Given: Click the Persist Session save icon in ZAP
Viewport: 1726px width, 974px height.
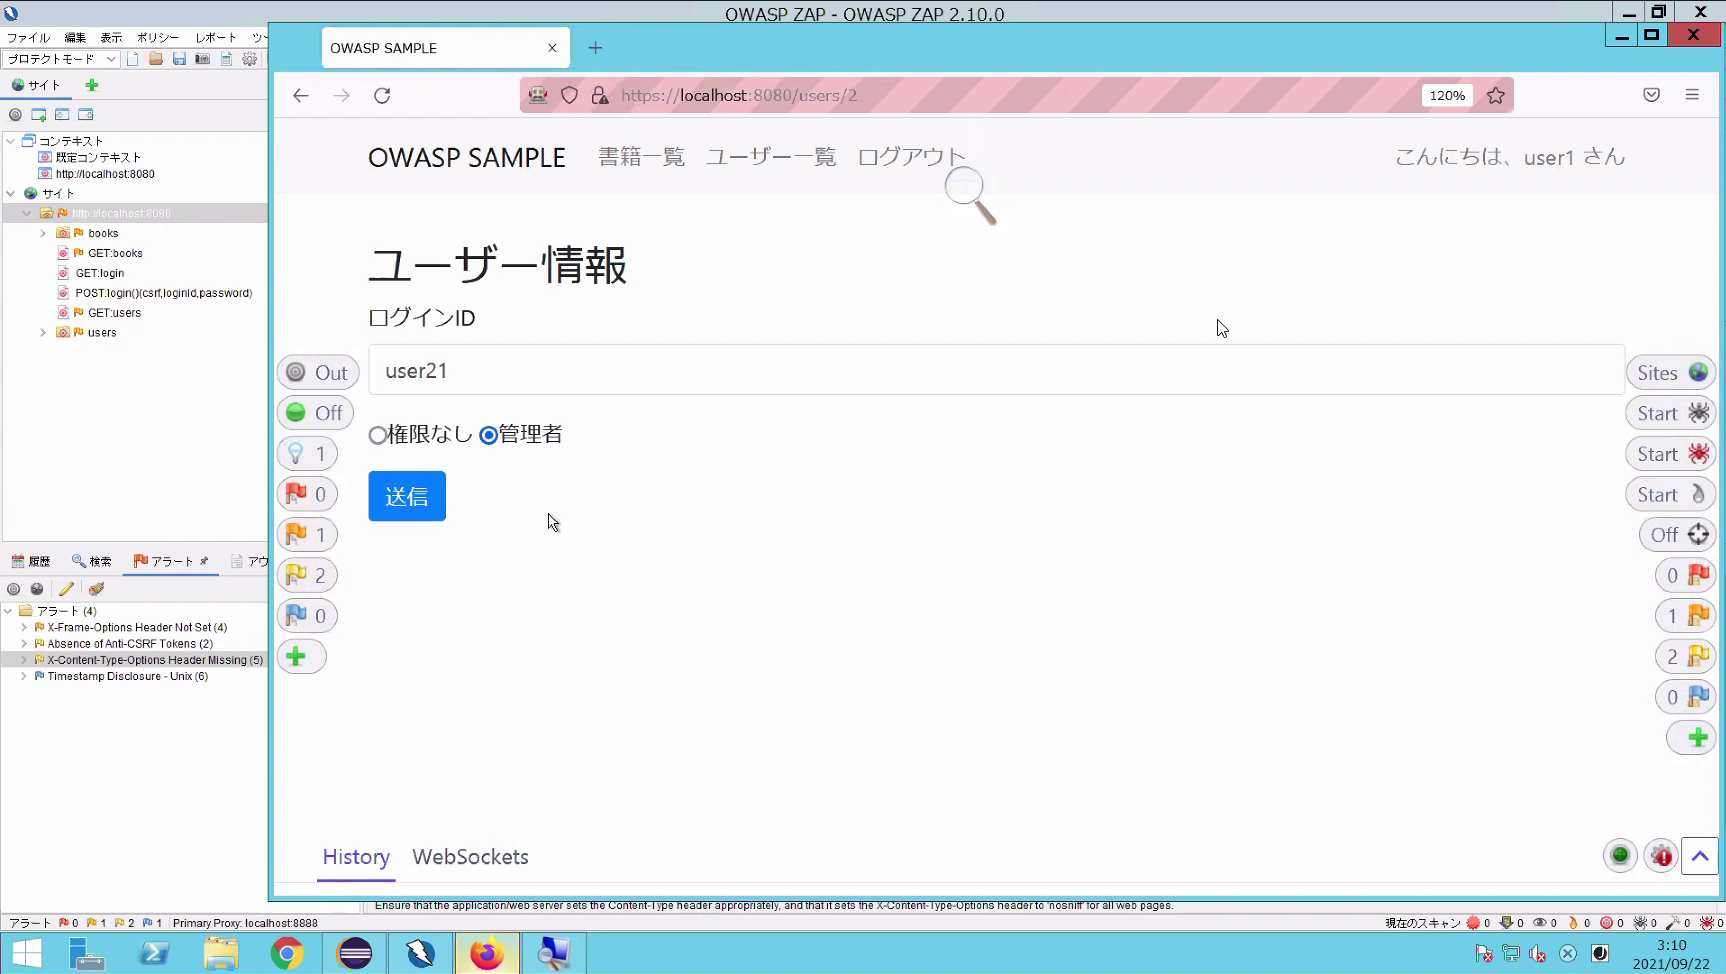Looking at the screenshot, I should pos(179,59).
